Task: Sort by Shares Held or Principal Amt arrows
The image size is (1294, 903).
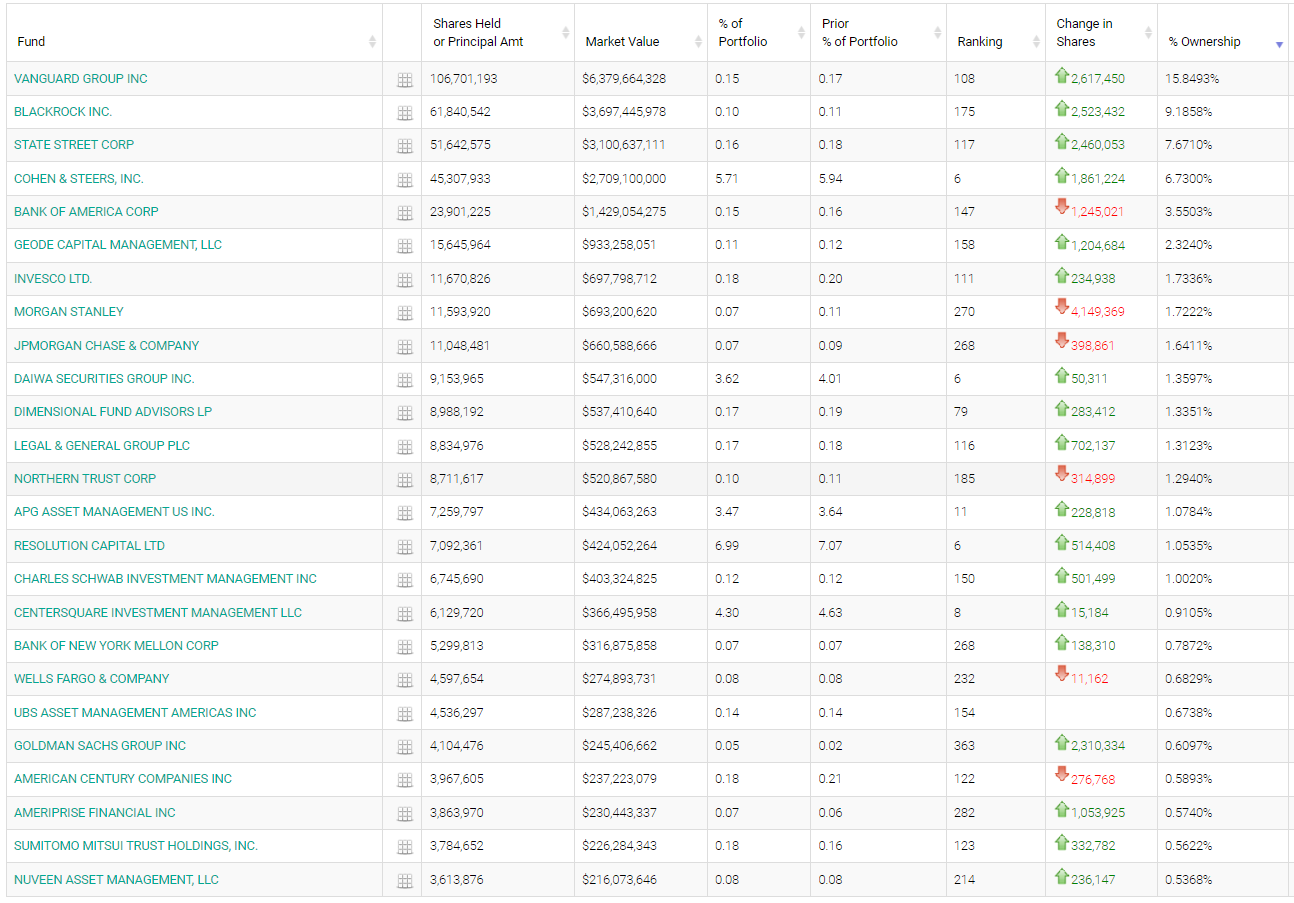Action: pos(566,33)
